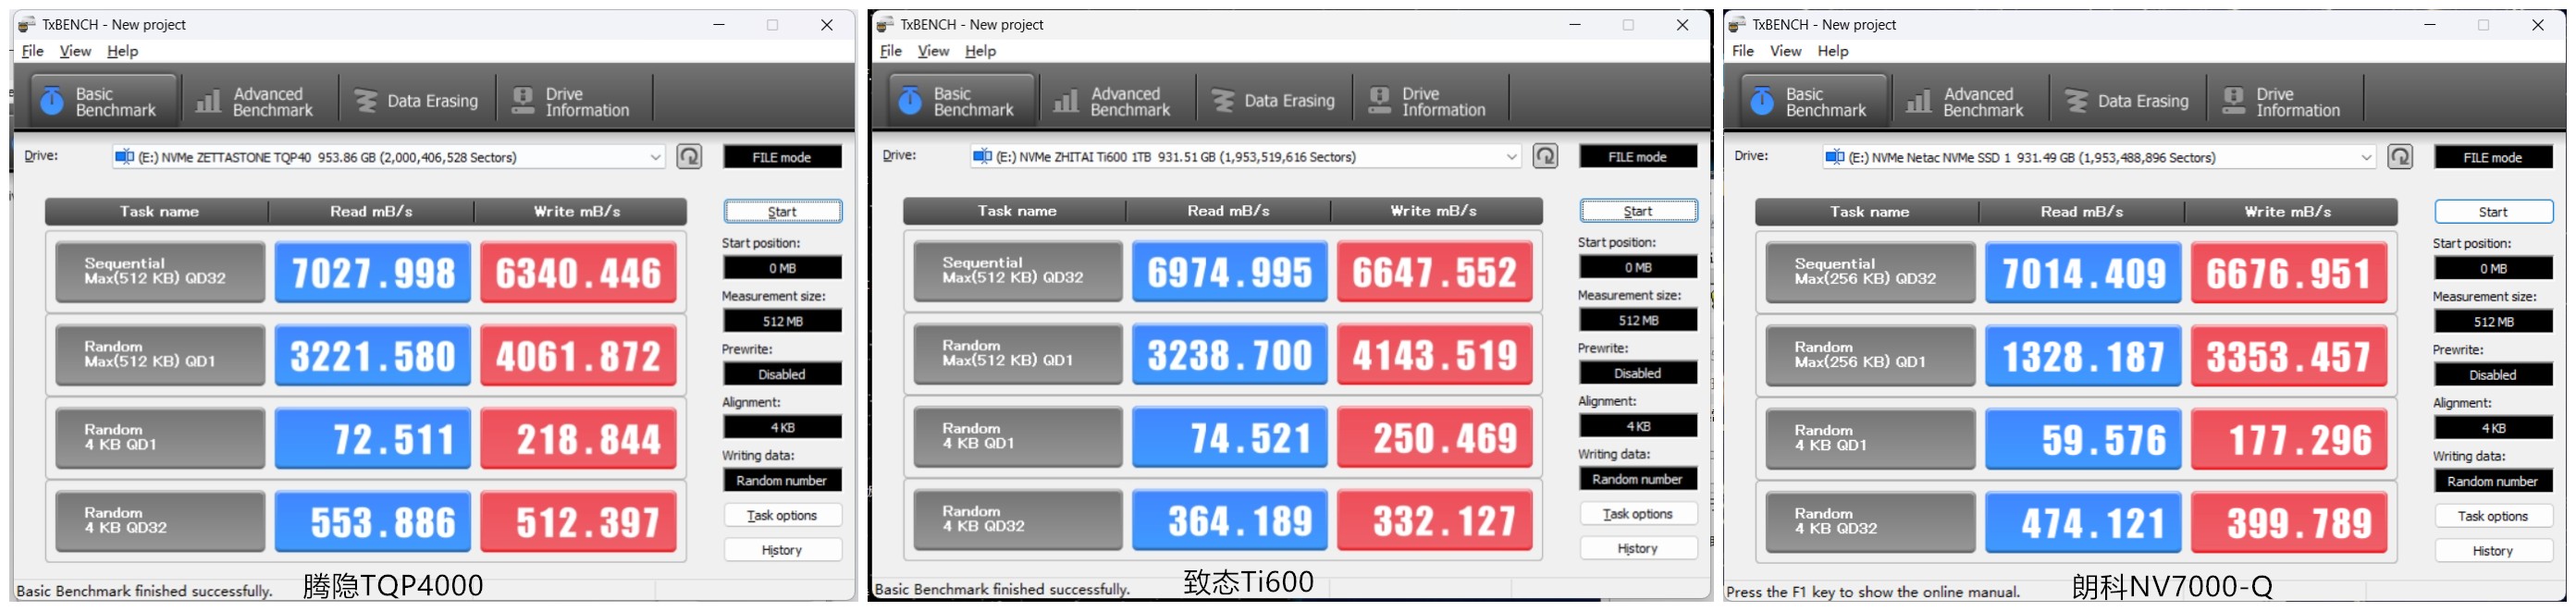Change 4 KB alignment in ZETTASTONE window
Screen dimensions: 2576x611
tap(782, 427)
